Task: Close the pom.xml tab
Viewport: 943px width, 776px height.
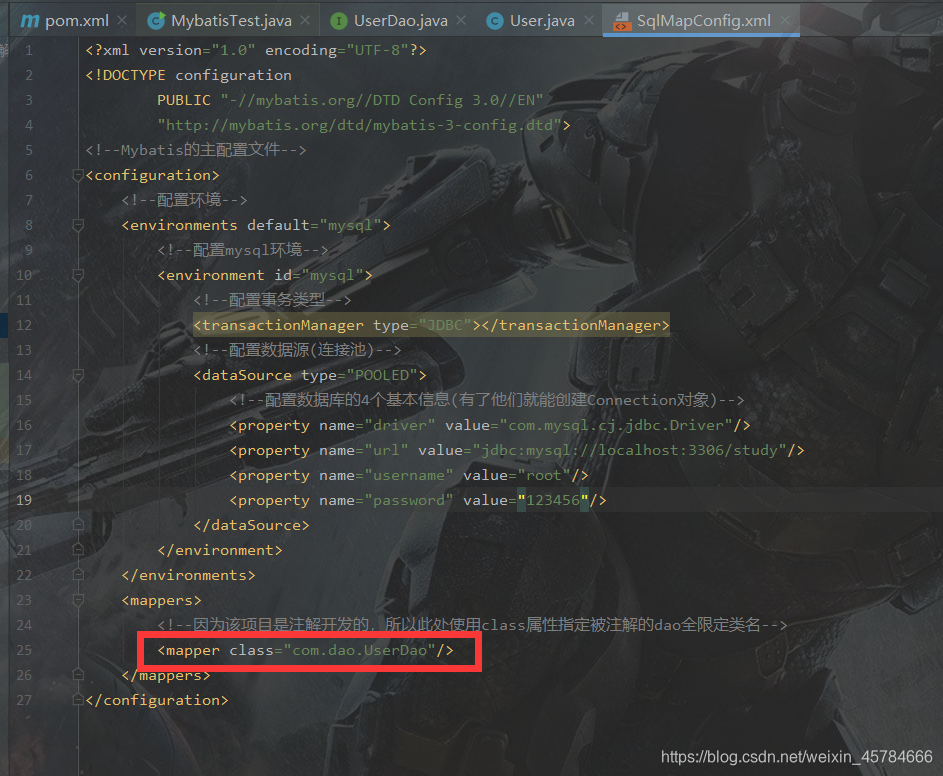Action: coord(122,20)
